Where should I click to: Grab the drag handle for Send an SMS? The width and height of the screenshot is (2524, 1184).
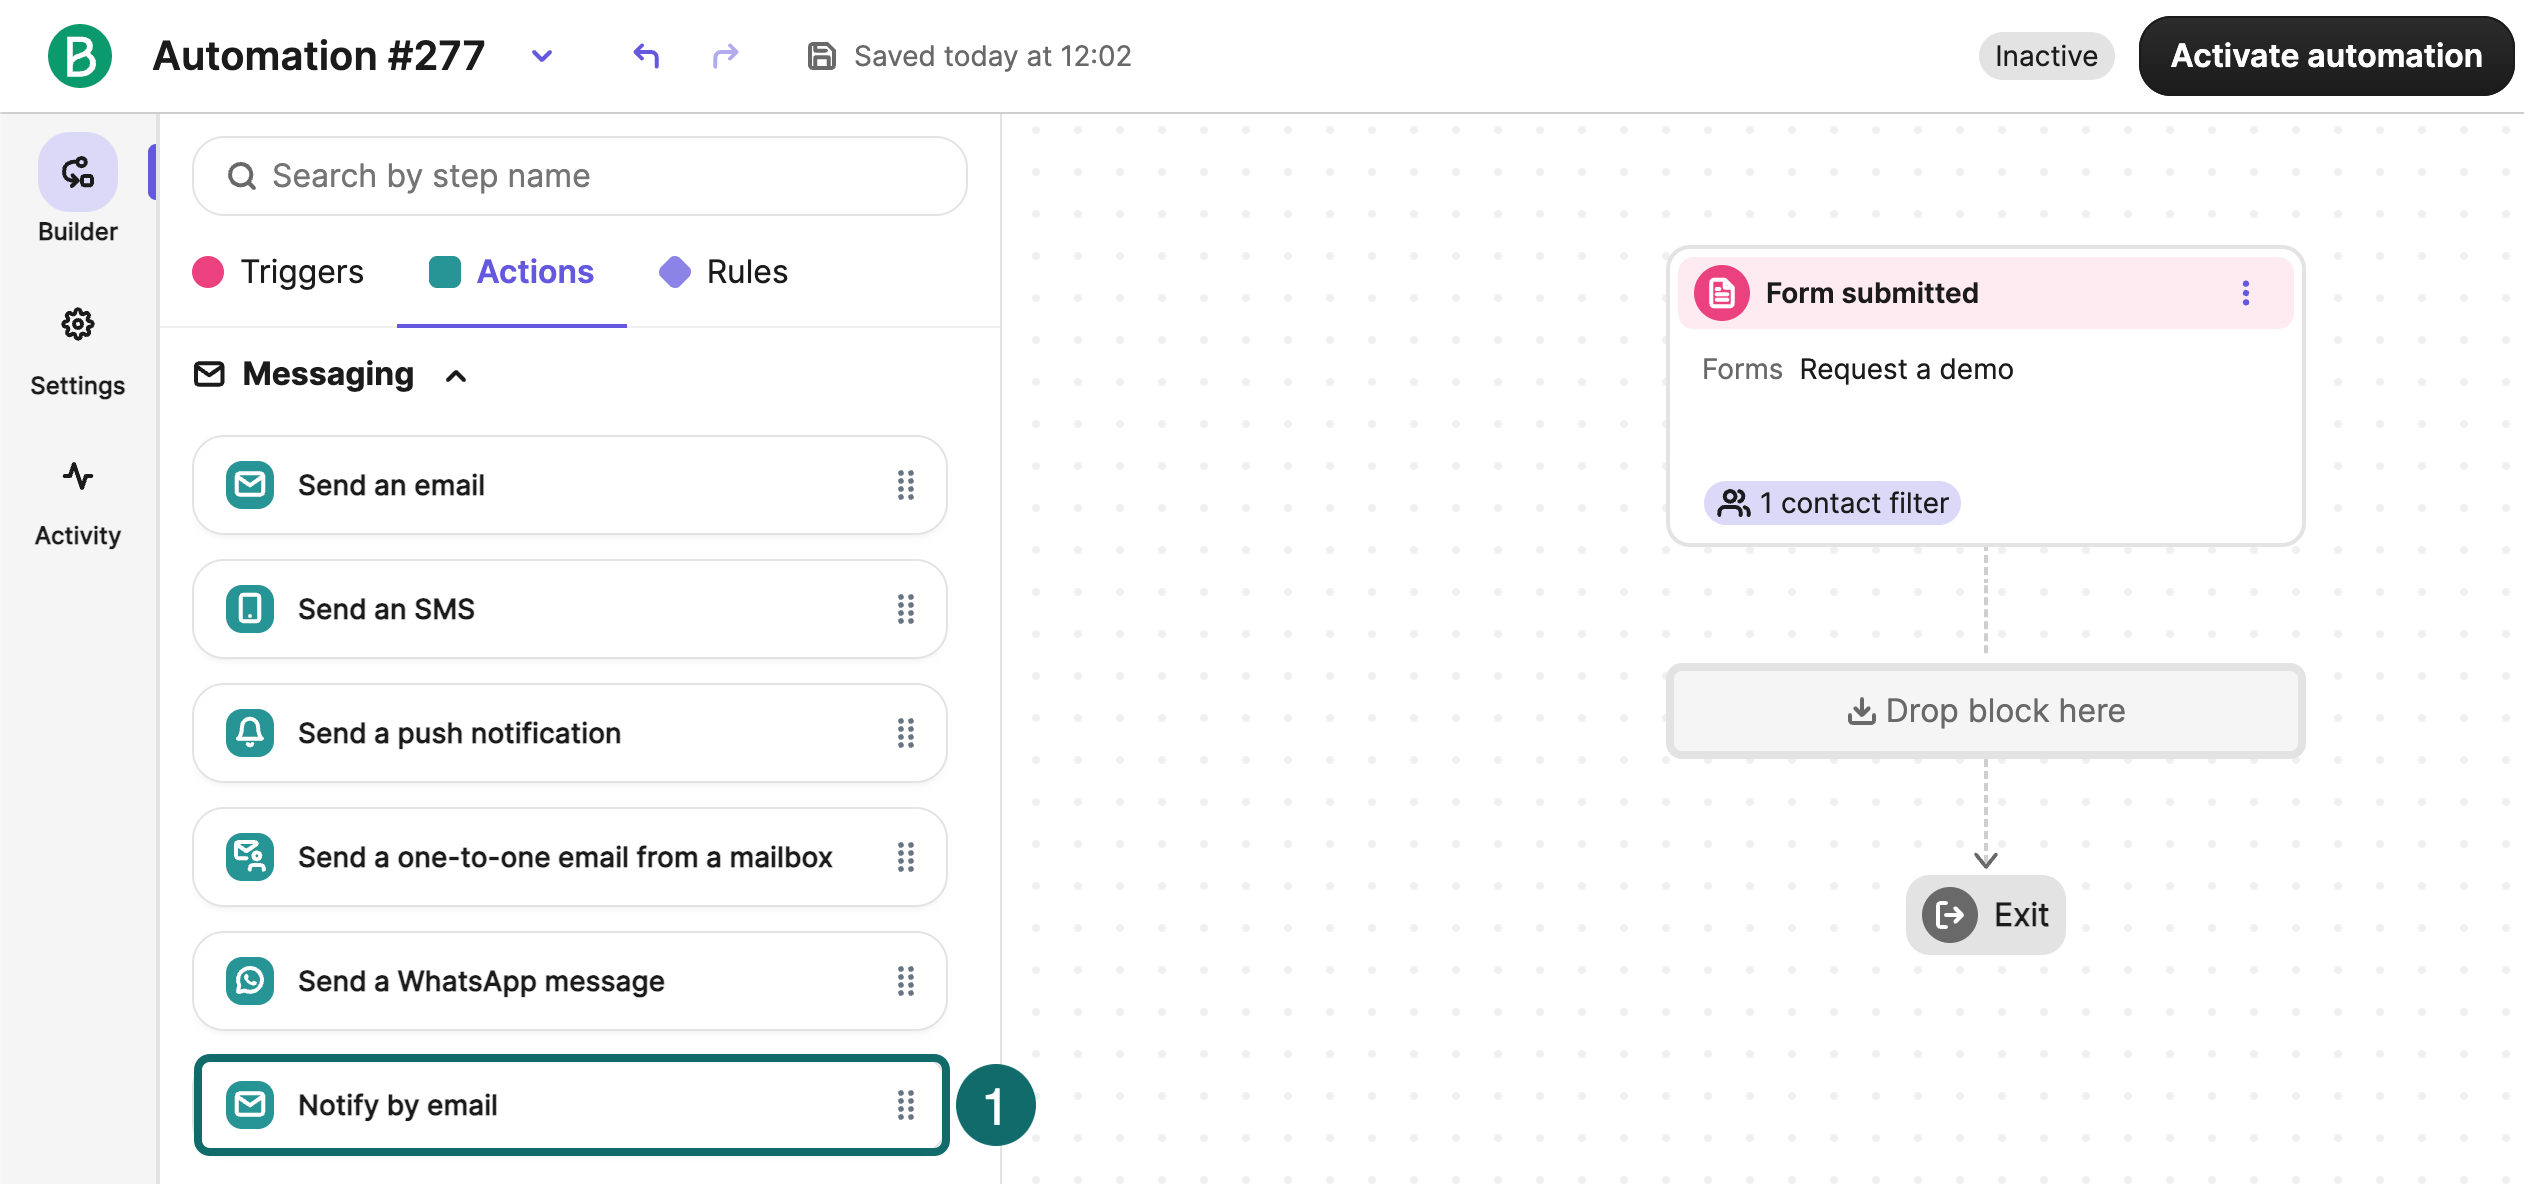point(906,609)
